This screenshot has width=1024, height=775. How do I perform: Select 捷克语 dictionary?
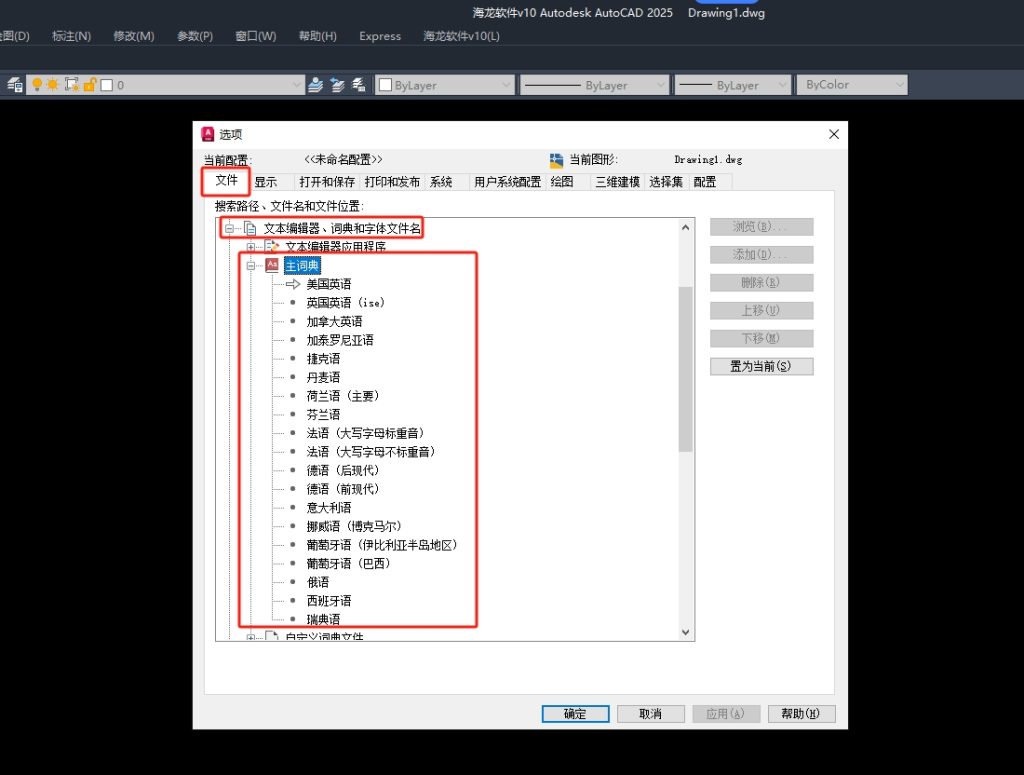click(x=323, y=358)
